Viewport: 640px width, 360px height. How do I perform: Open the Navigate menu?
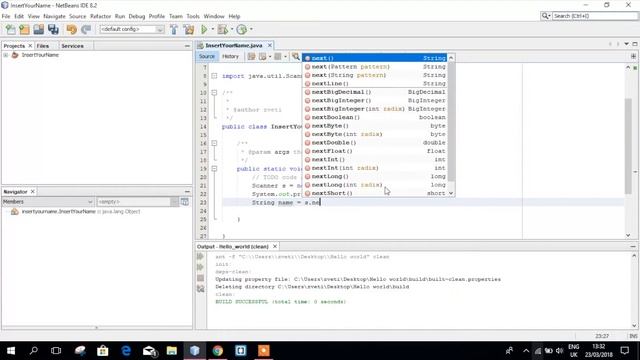pos(54,16)
